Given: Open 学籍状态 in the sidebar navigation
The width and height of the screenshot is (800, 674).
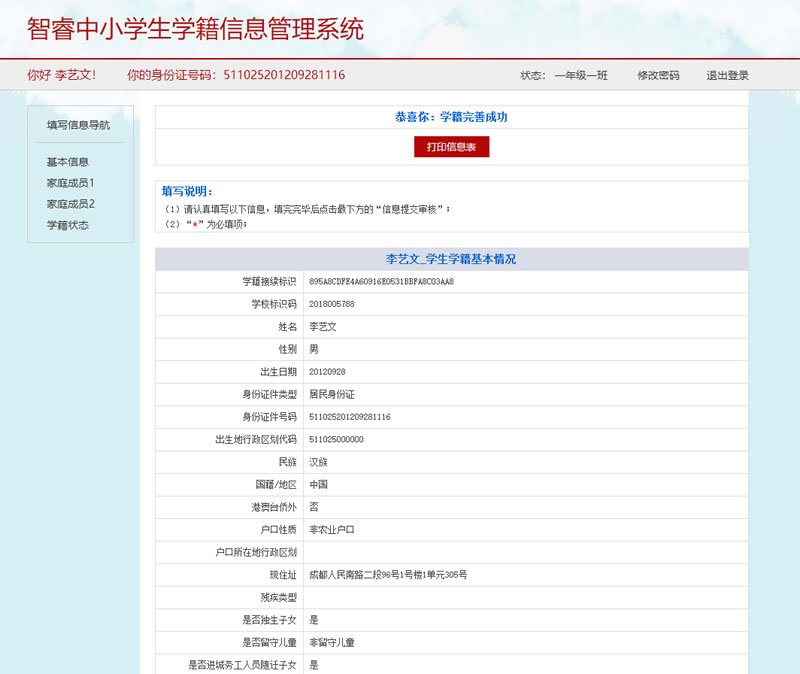Looking at the screenshot, I should (68, 225).
